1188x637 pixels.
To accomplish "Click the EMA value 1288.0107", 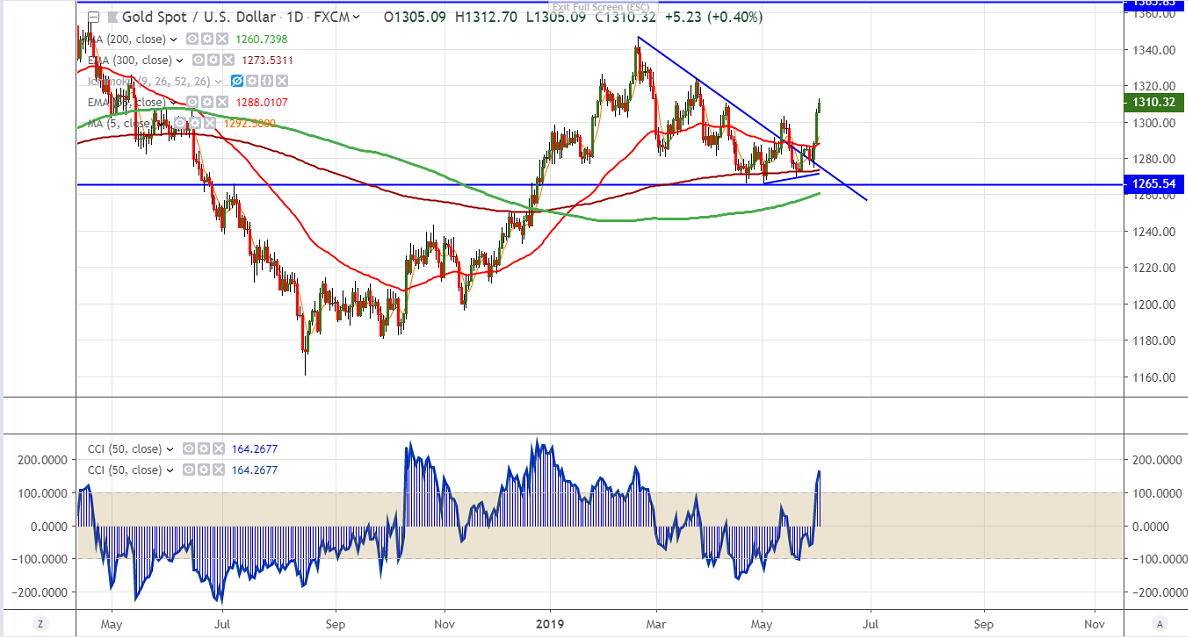I will coord(261,102).
